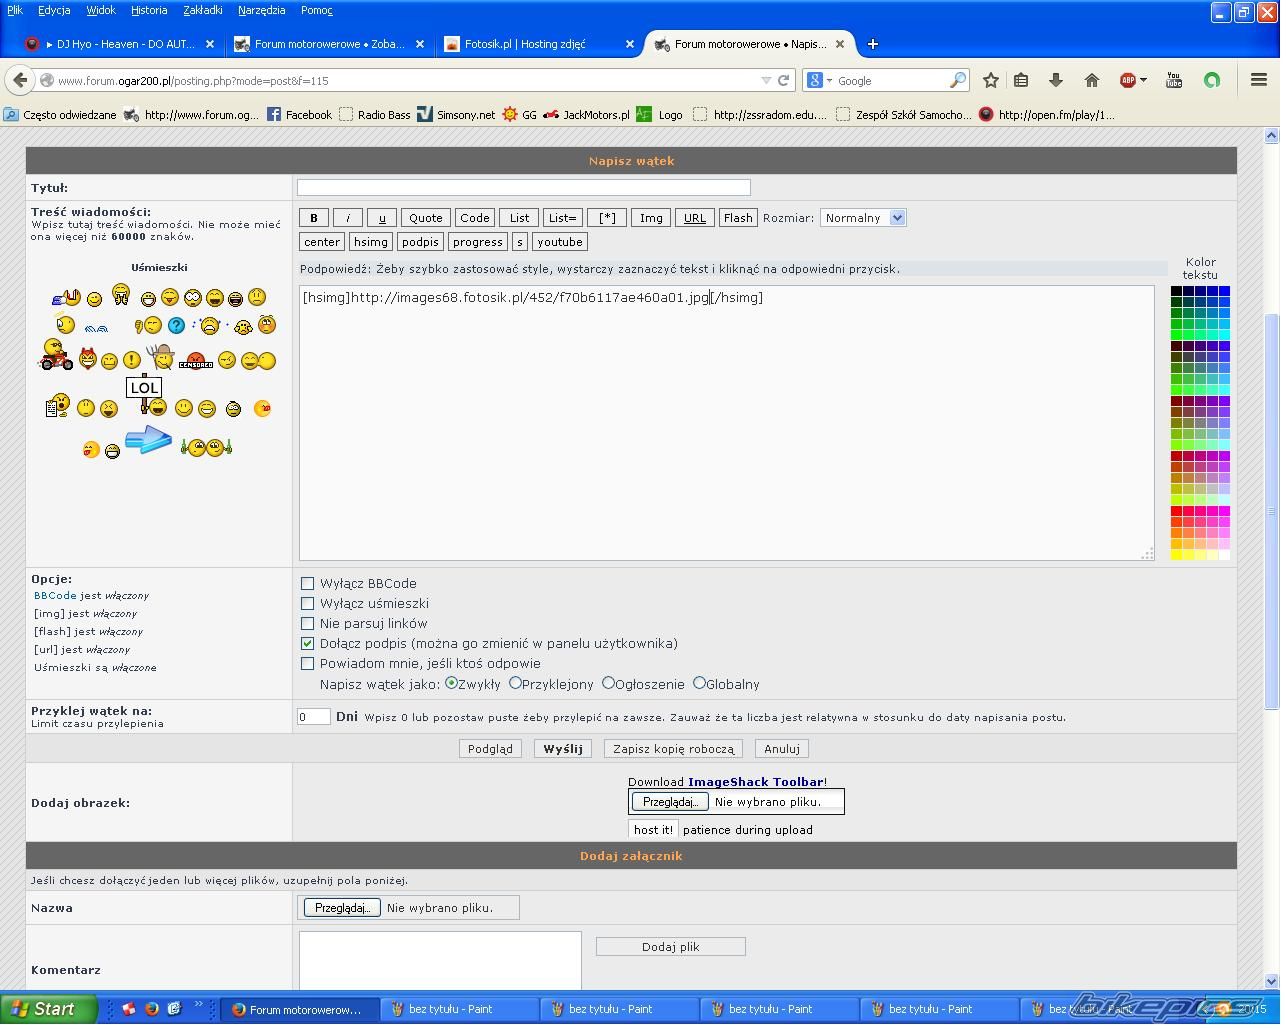
Task: Click the browser Back arrow button
Action: [20, 80]
